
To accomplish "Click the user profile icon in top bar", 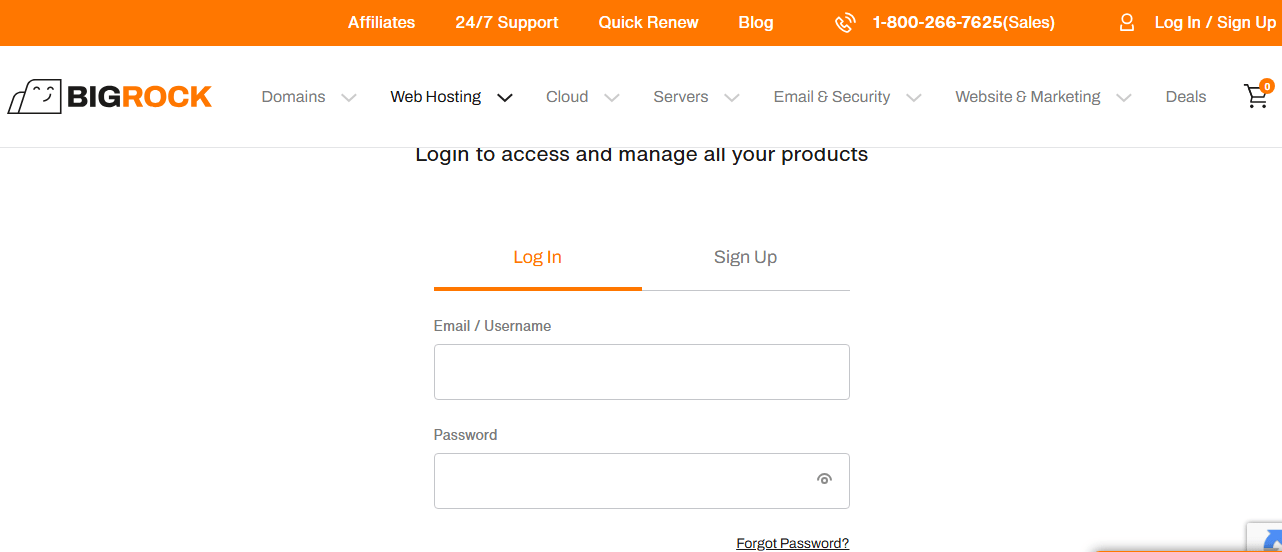I will pyautogui.click(x=1127, y=23).
